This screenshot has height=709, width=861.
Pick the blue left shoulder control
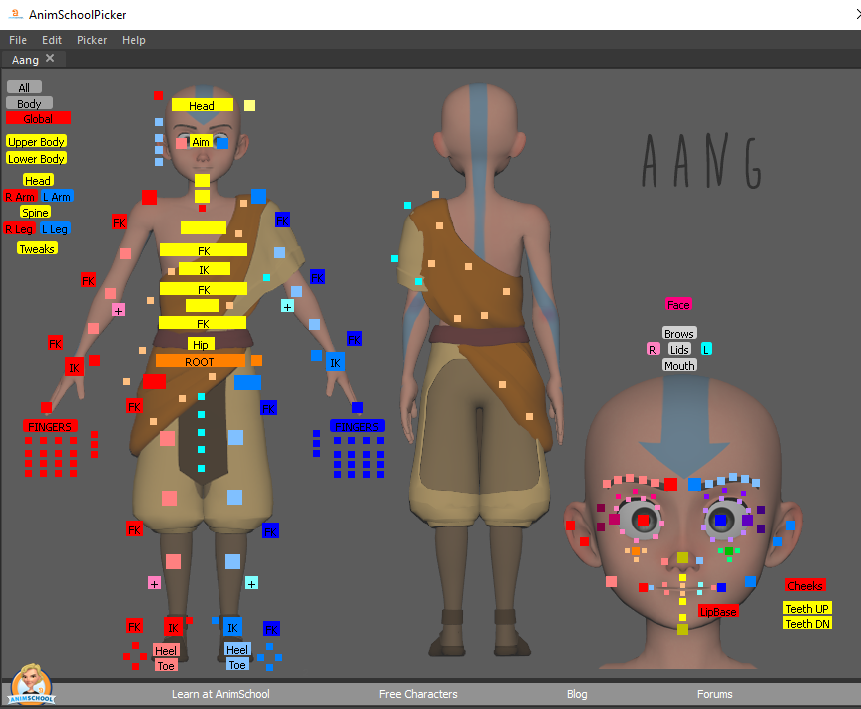pos(259,196)
